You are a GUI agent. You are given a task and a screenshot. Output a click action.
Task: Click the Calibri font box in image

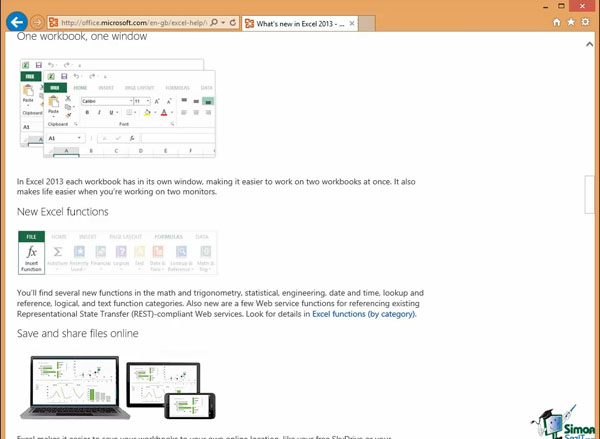click(x=107, y=101)
